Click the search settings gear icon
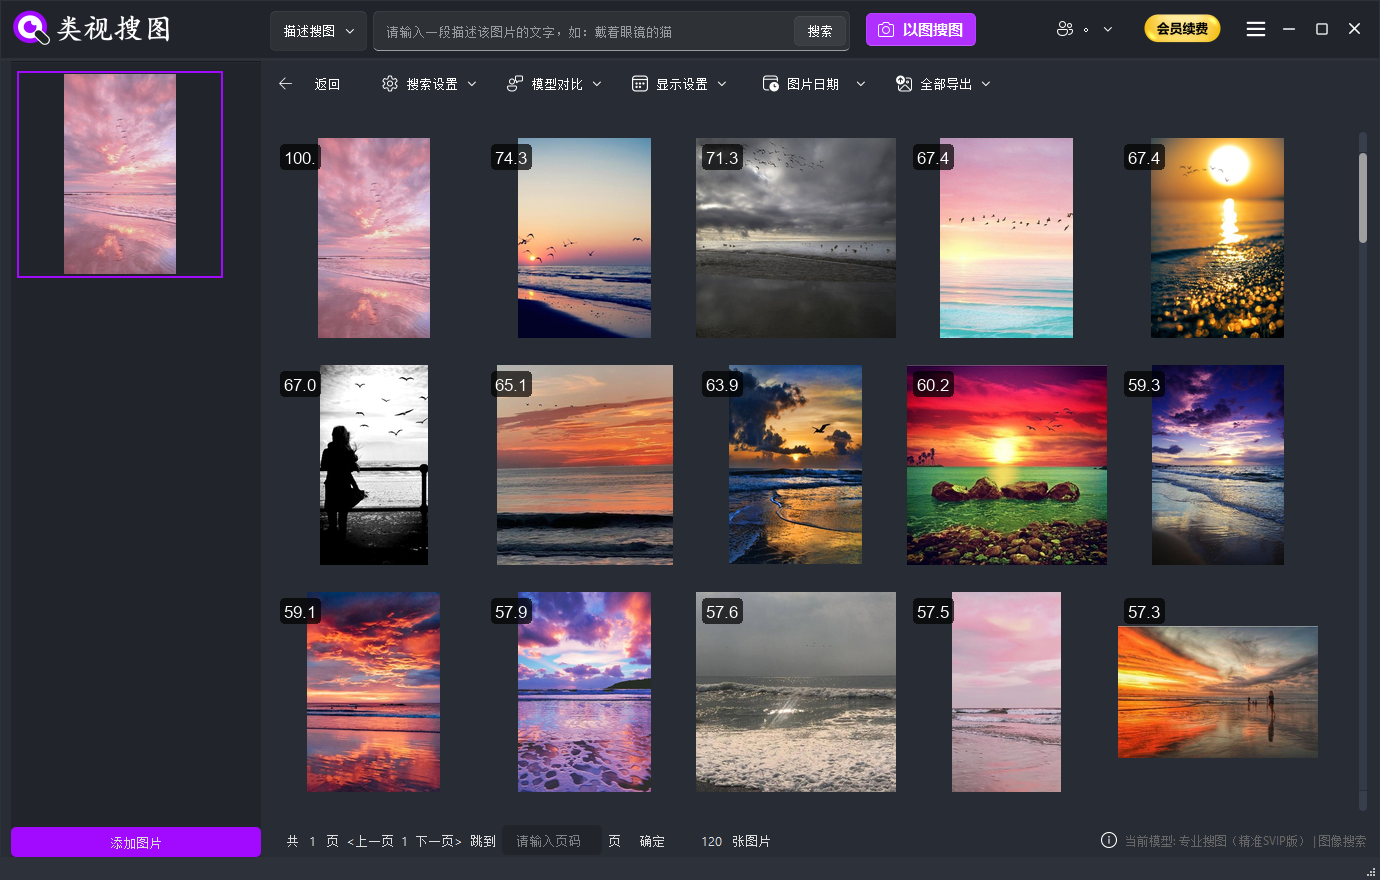The height and width of the screenshot is (880, 1380). (390, 84)
